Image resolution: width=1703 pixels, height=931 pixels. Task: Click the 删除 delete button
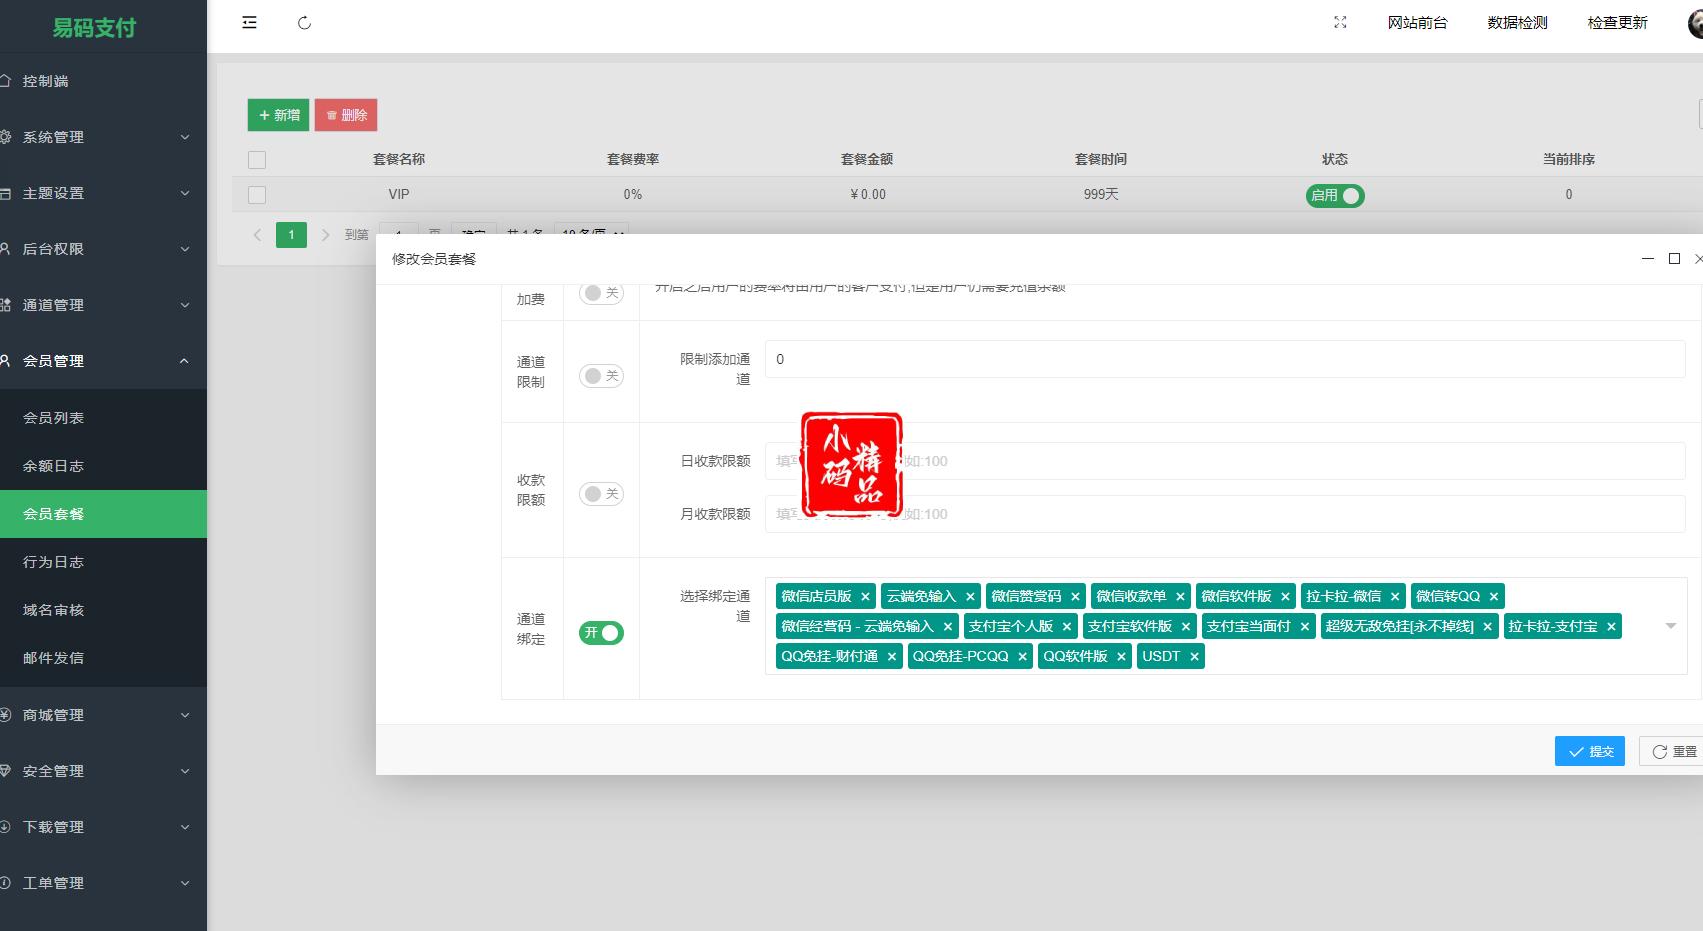346,115
